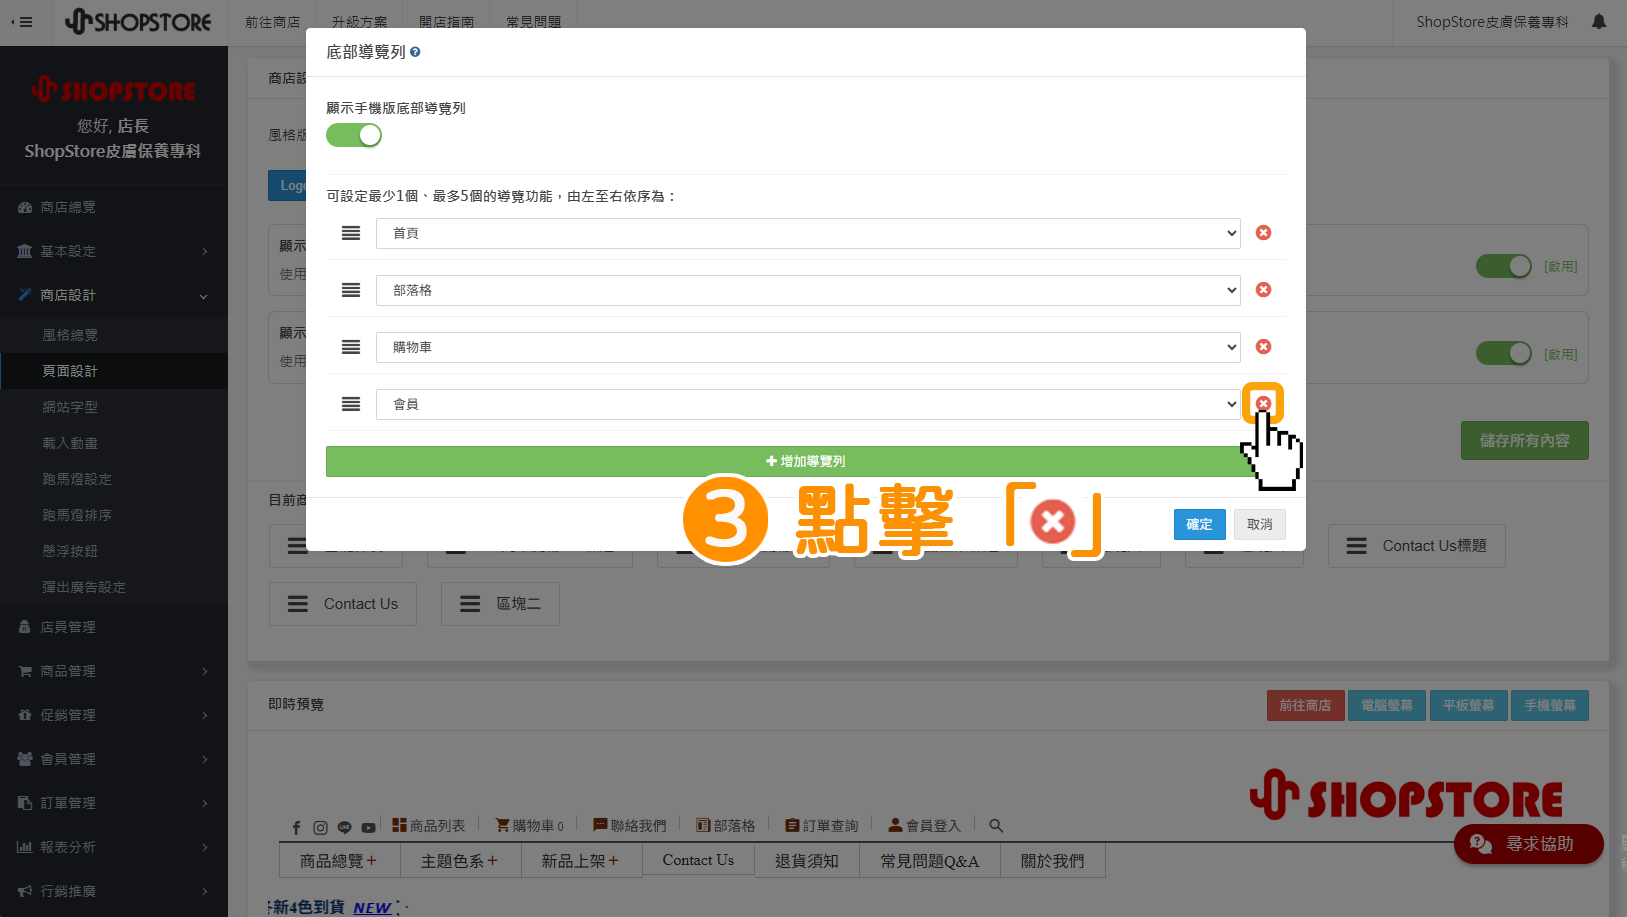Click the 區塊二 block handle icon
The width and height of the screenshot is (1627, 917).
[470, 604]
